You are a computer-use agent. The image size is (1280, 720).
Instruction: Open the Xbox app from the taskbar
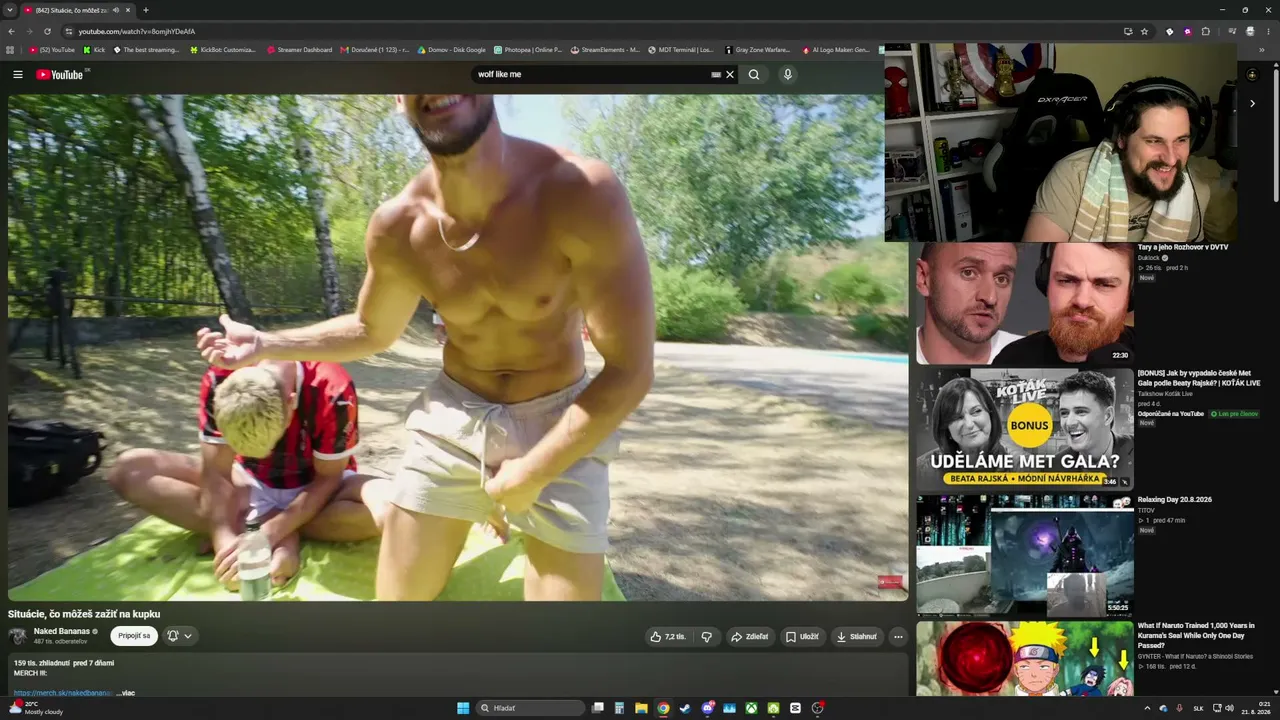coord(750,708)
